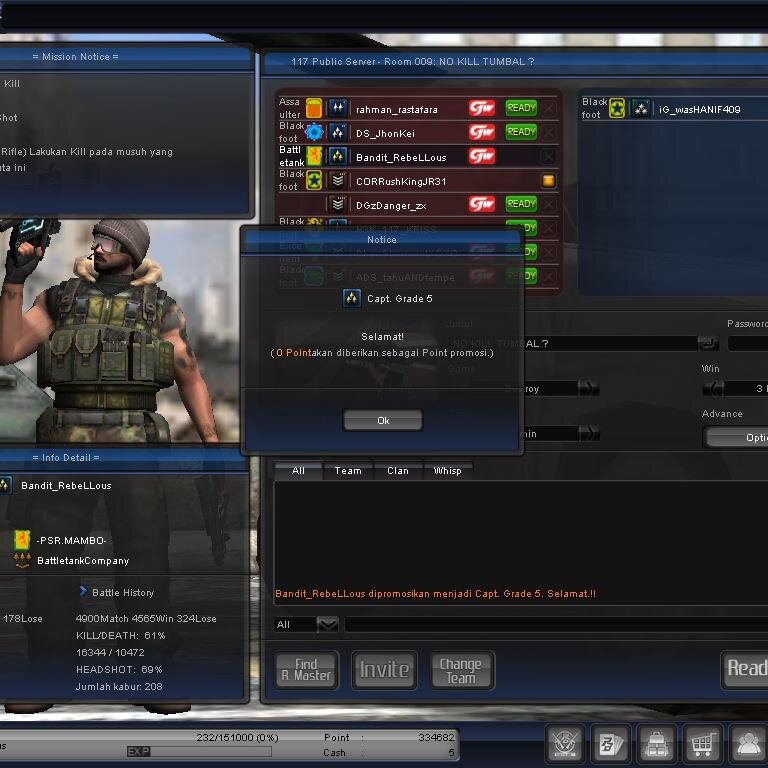The image size is (768, 768).
Task: Click the Ready button at right
Action: pos(745,669)
